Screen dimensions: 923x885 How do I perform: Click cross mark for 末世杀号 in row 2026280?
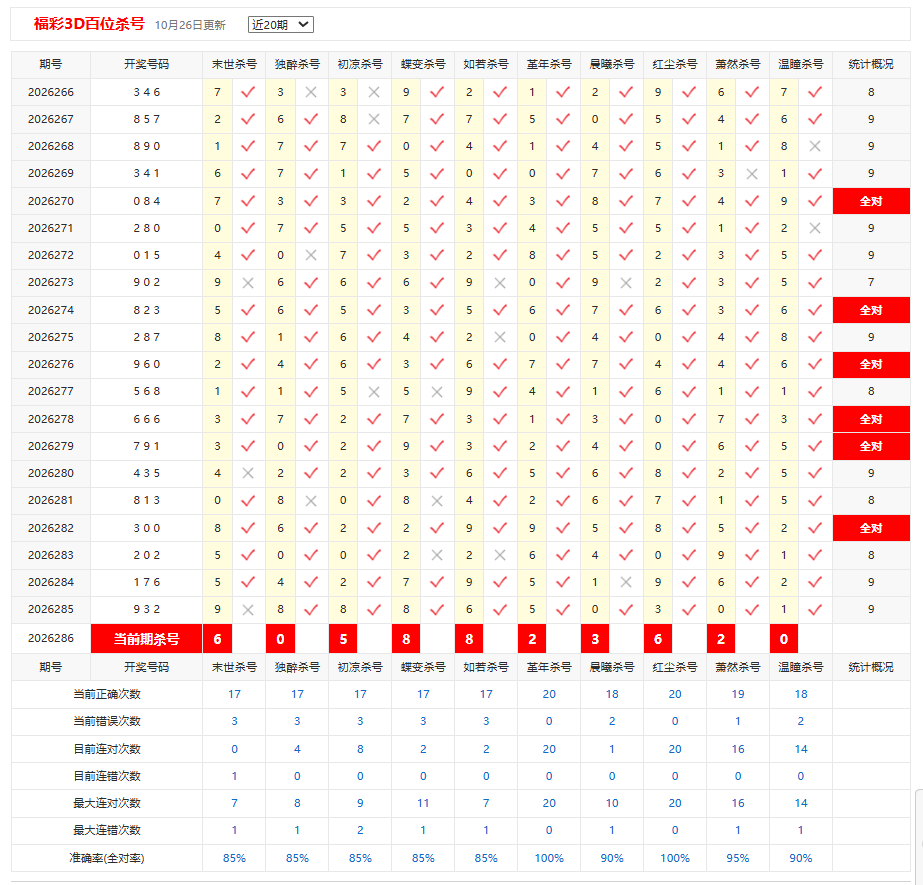pos(248,473)
